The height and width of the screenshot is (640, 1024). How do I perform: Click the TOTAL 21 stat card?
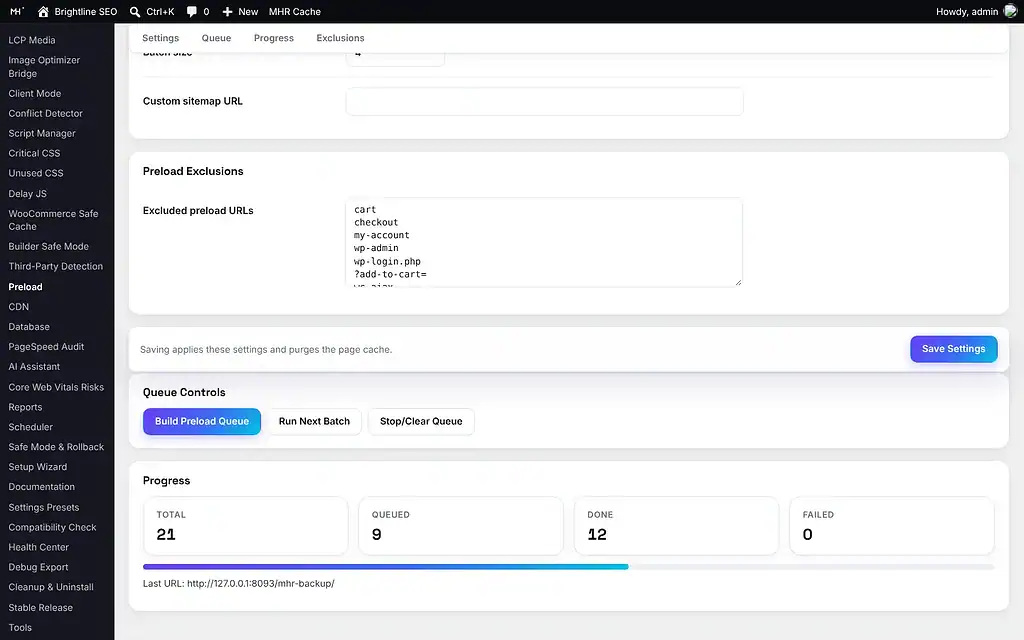[246, 526]
